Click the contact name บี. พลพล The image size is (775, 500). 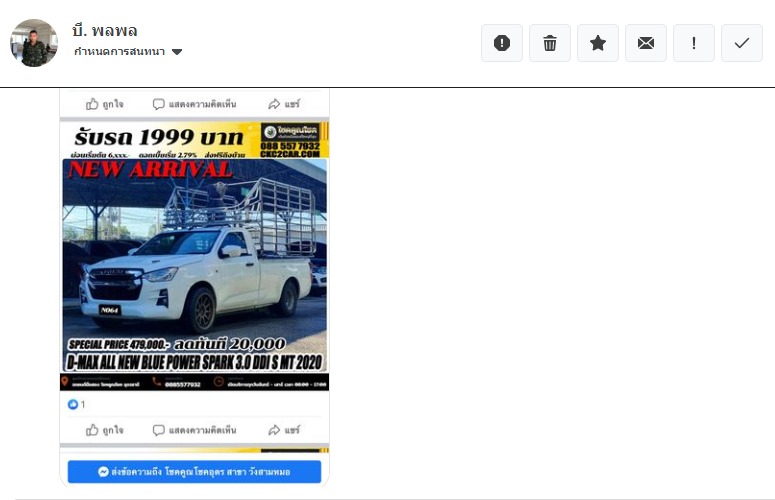[105, 31]
